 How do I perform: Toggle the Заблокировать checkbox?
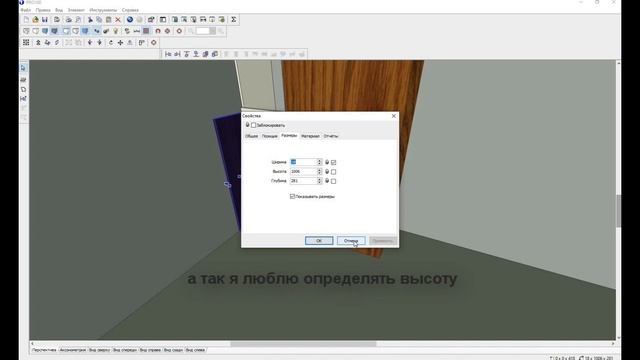(253, 125)
